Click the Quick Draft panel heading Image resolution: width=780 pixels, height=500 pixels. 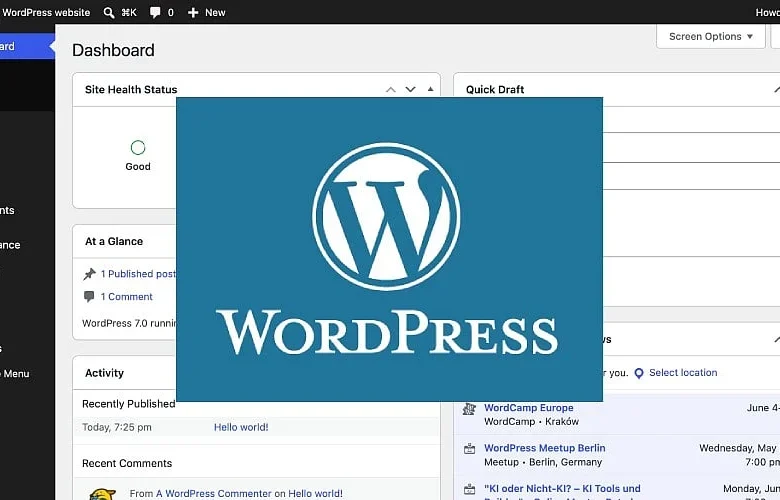pyautogui.click(x=495, y=90)
